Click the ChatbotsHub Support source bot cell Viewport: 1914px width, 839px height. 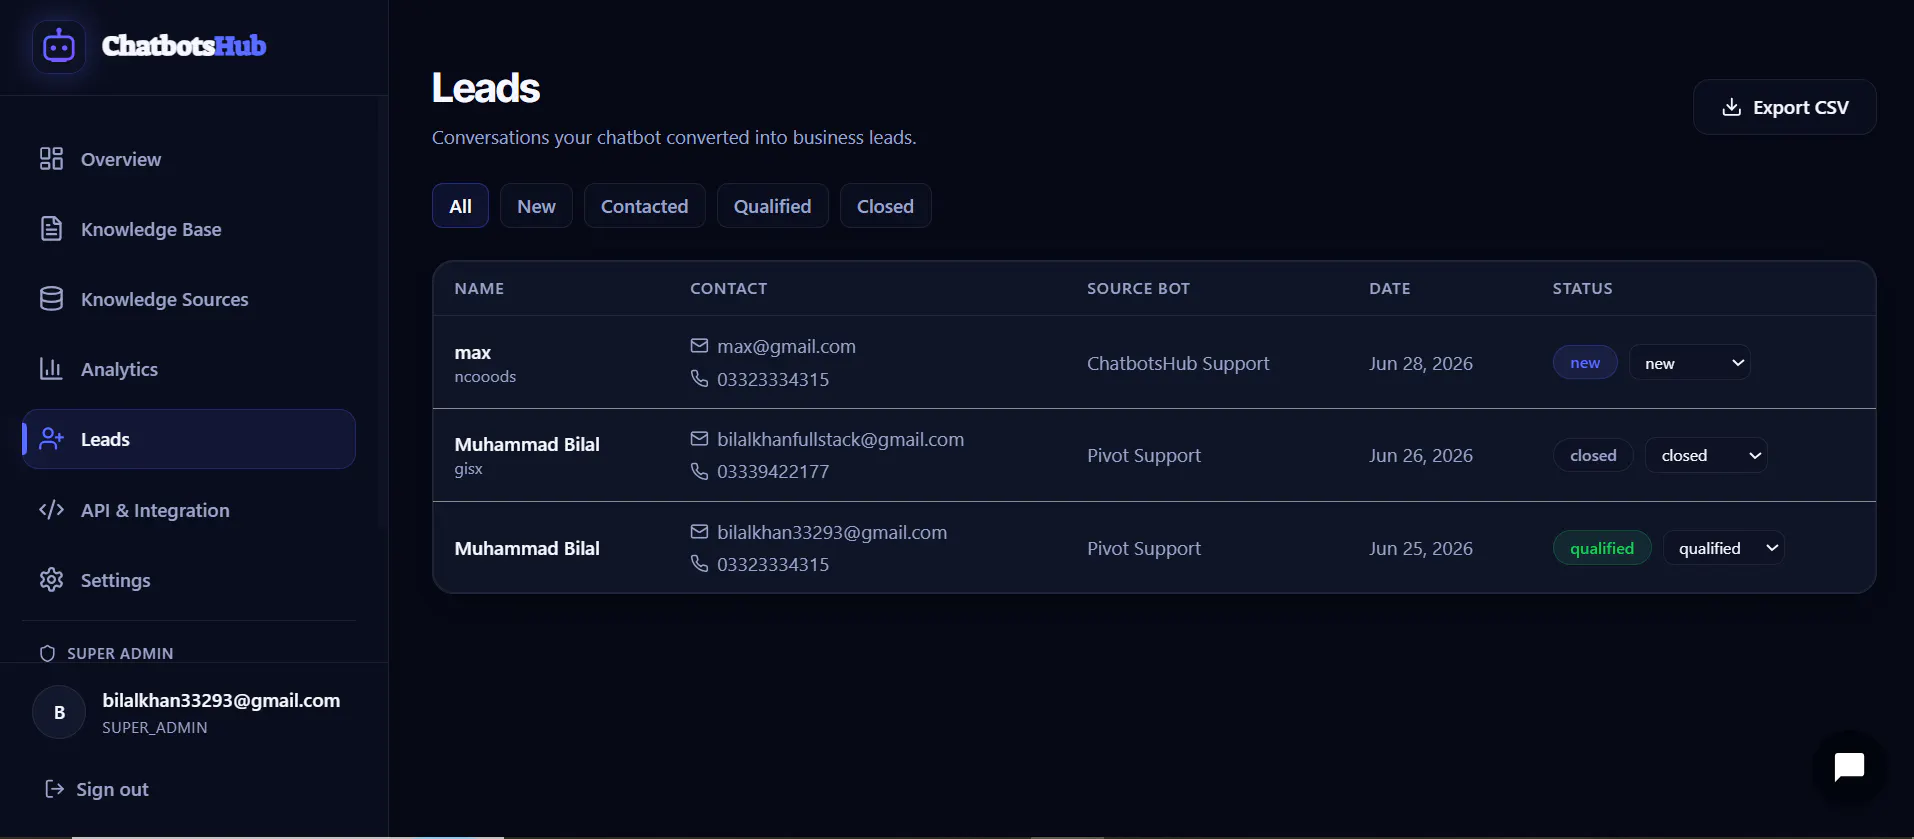[x=1178, y=363]
